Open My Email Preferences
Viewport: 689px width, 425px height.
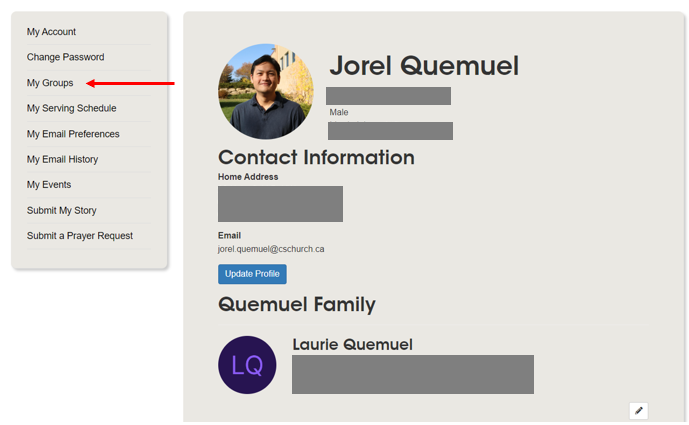[73, 134]
